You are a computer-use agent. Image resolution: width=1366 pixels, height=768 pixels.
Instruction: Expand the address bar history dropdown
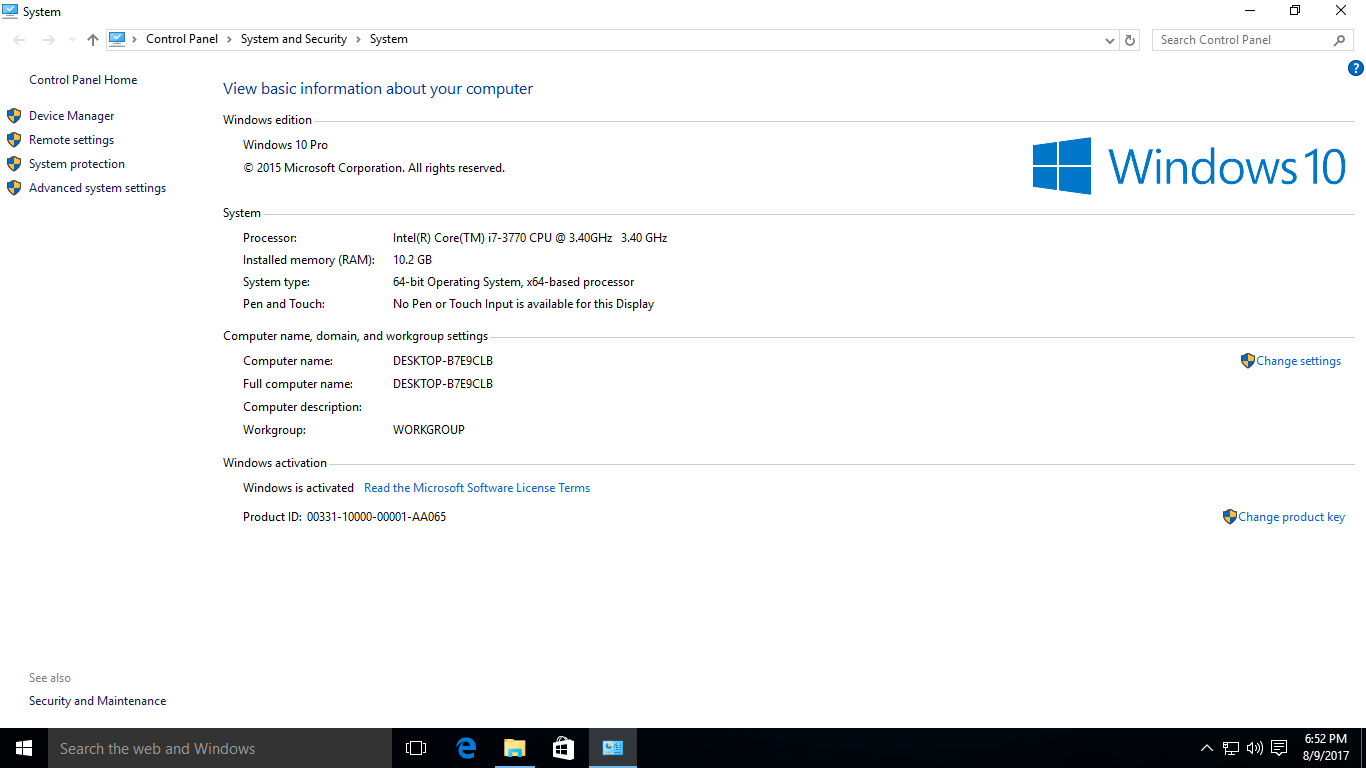point(1110,40)
